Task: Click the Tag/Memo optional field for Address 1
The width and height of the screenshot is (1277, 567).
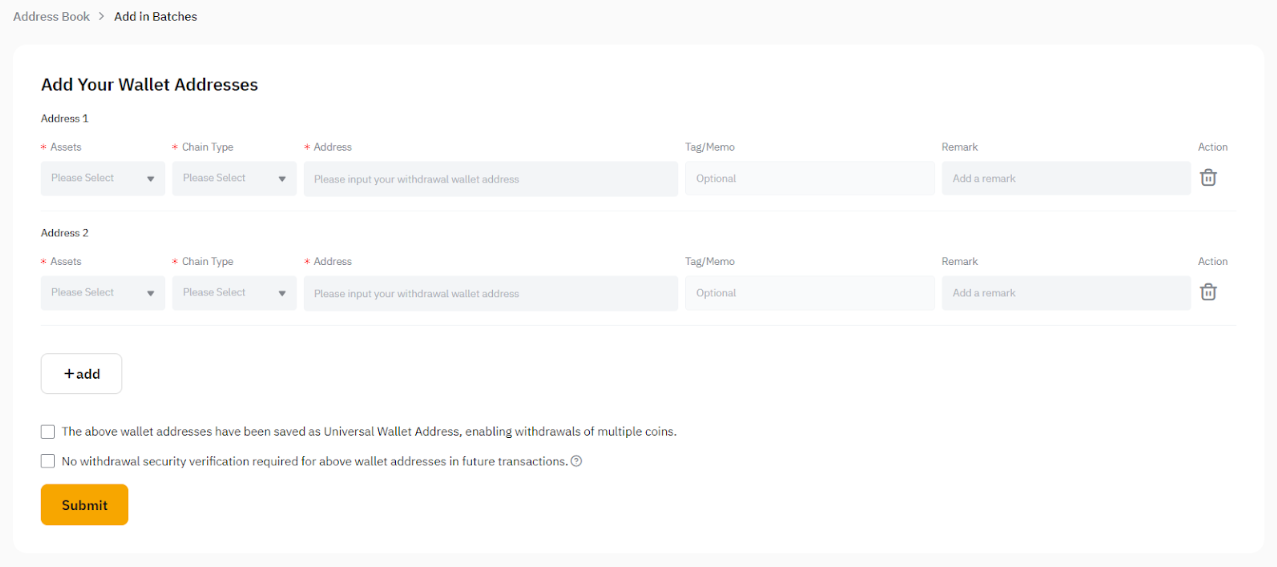Action: (809, 179)
